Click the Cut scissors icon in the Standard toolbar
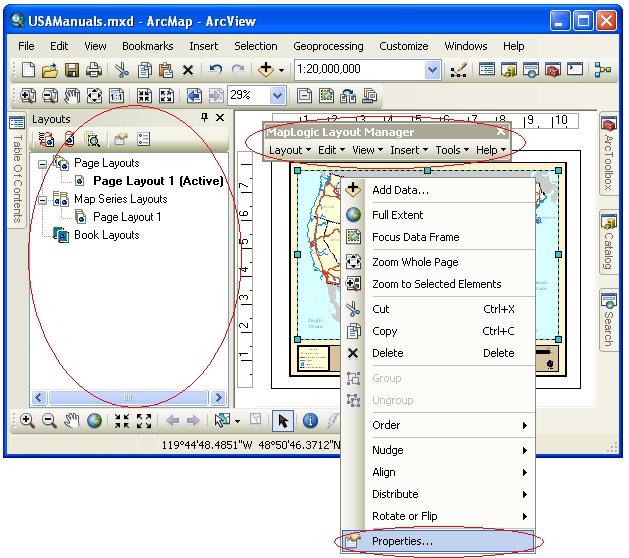The width and height of the screenshot is (629, 558). [122, 70]
